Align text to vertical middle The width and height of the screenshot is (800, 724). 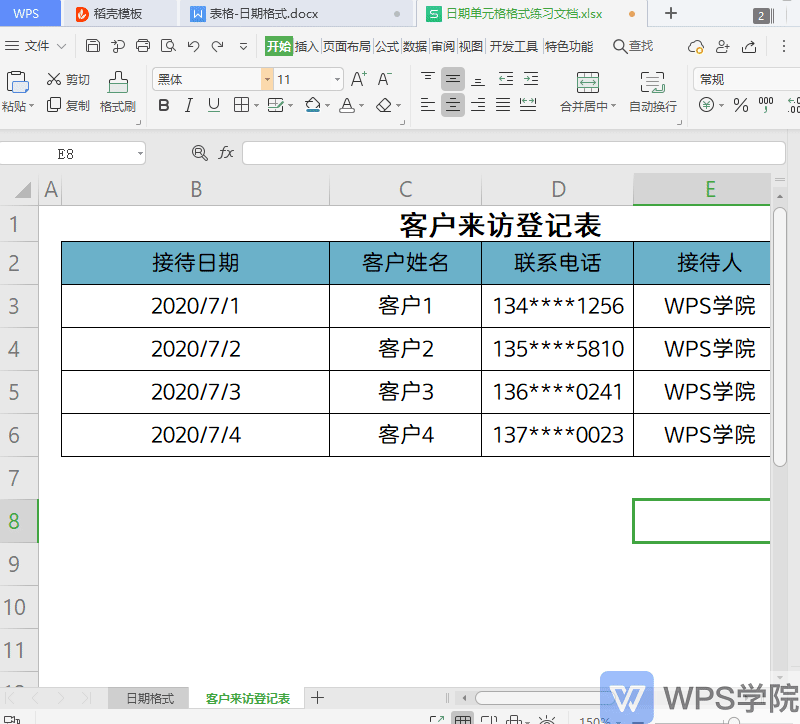click(x=453, y=79)
